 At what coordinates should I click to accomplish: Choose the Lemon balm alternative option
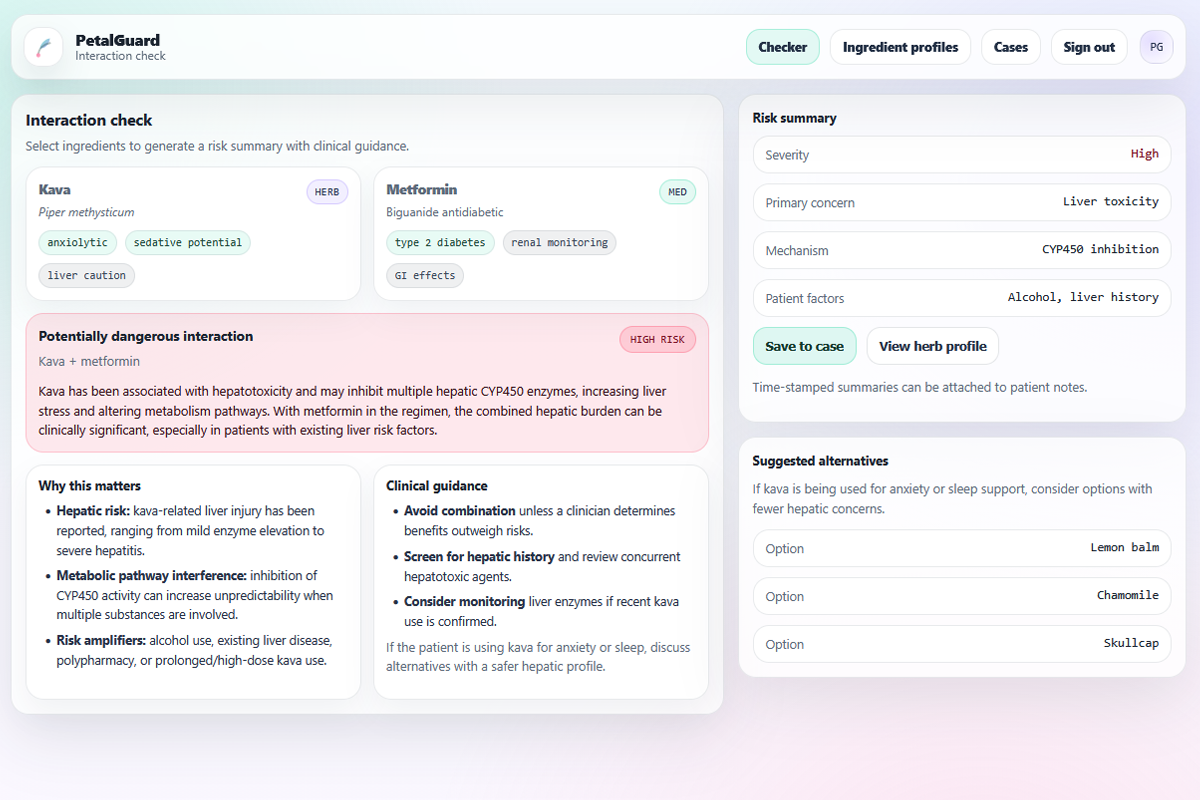coord(961,548)
